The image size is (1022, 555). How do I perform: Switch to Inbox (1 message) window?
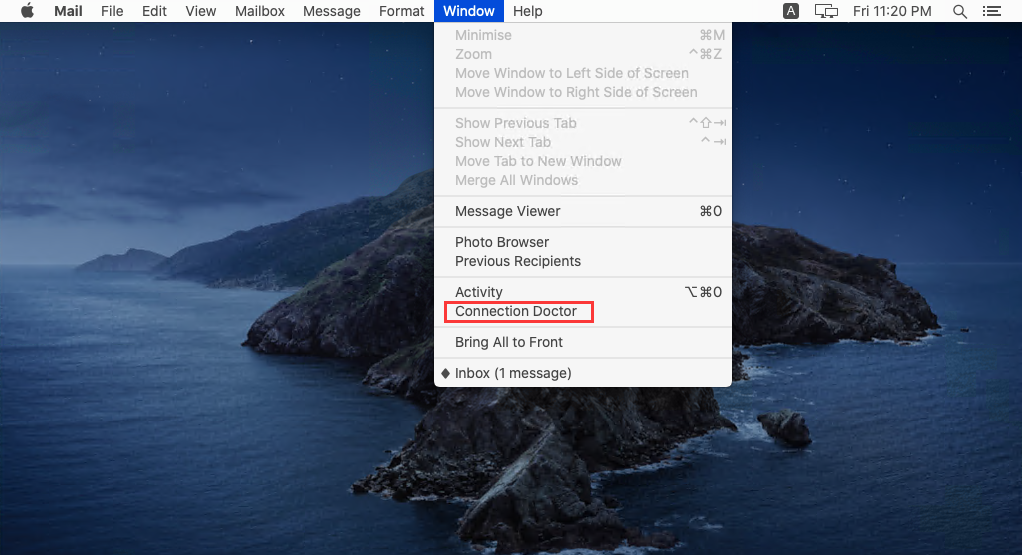[513, 373]
